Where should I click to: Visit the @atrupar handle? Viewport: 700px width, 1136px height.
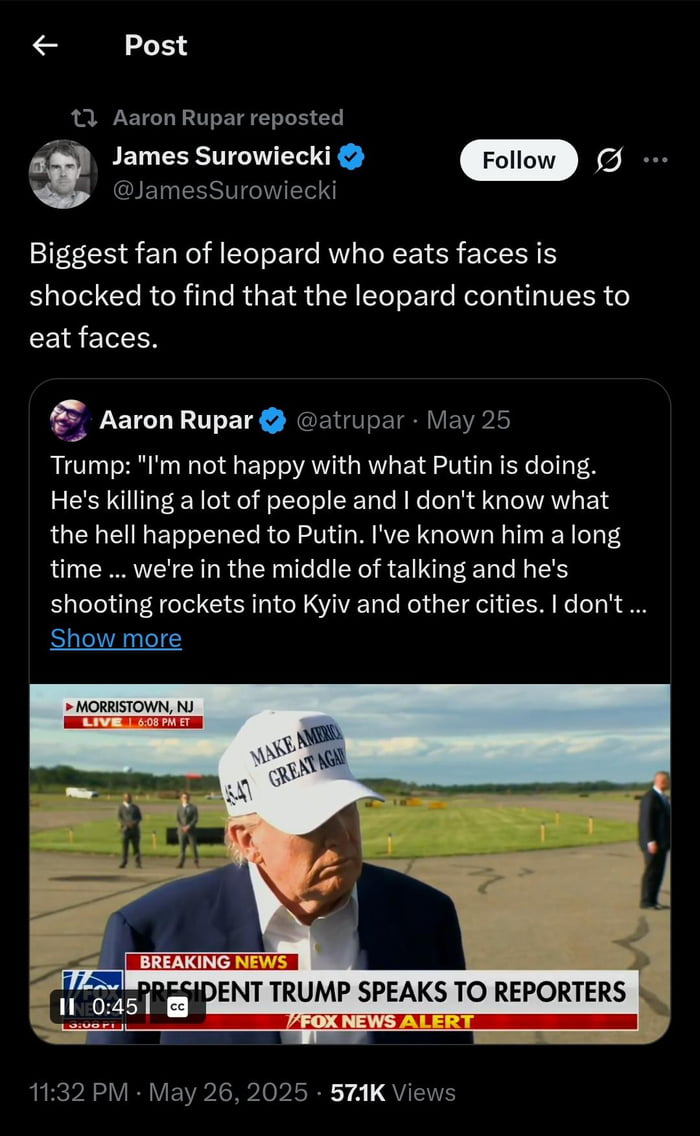(x=349, y=422)
